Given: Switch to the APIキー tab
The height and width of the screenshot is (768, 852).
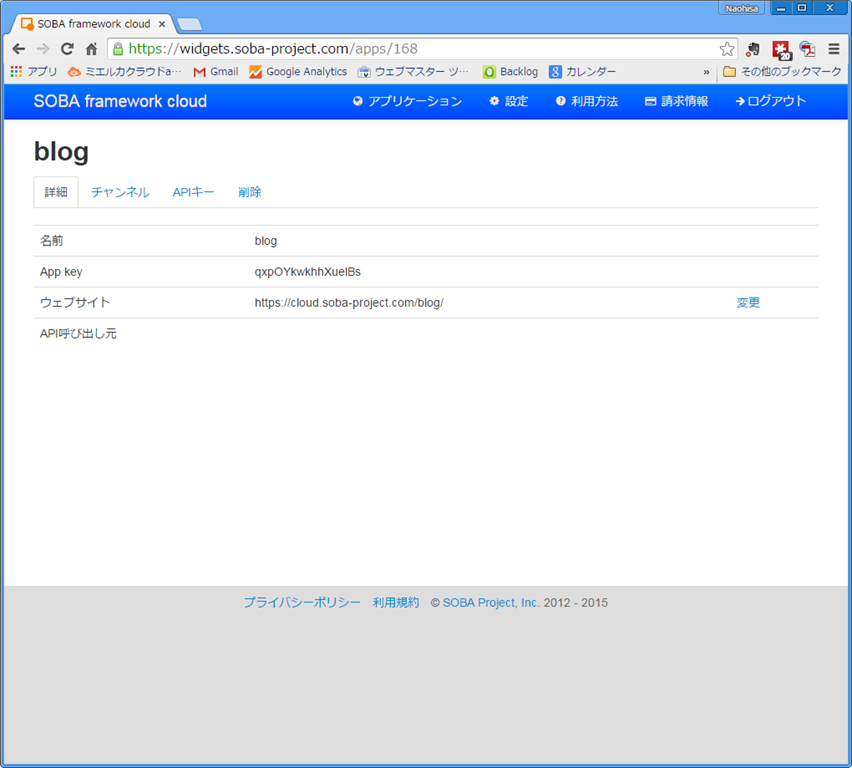Looking at the screenshot, I should [x=193, y=192].
